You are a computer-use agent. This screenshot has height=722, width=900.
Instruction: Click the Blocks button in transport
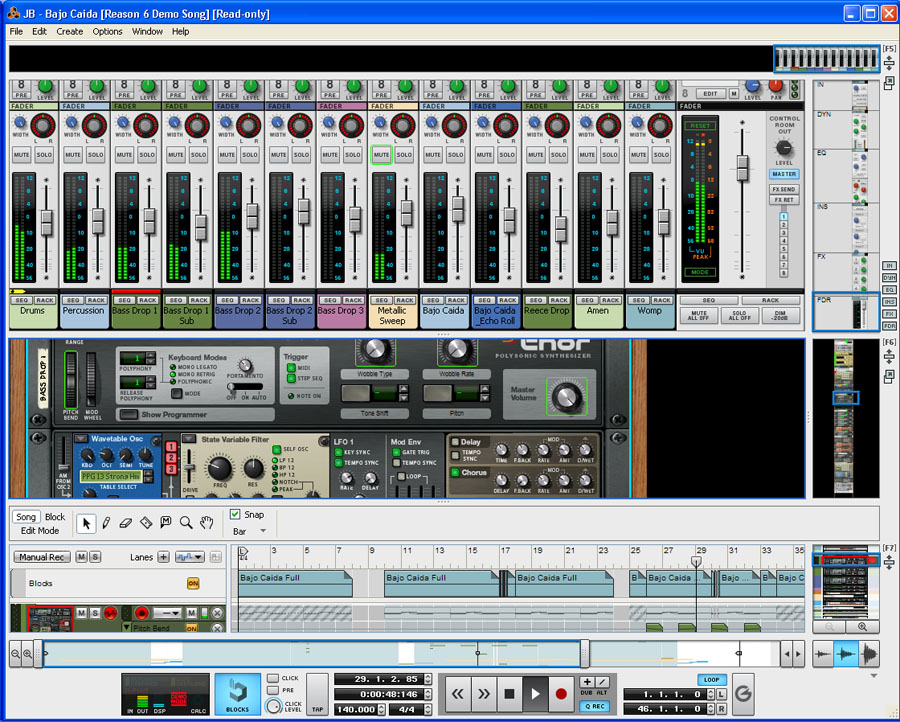coord(237,694)
